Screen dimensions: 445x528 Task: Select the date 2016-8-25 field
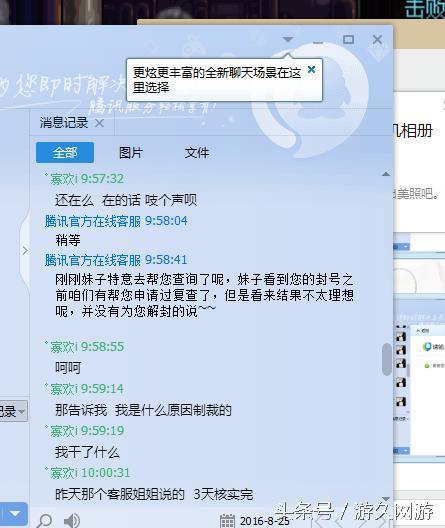pyautogui.click(x=264, y=521)
